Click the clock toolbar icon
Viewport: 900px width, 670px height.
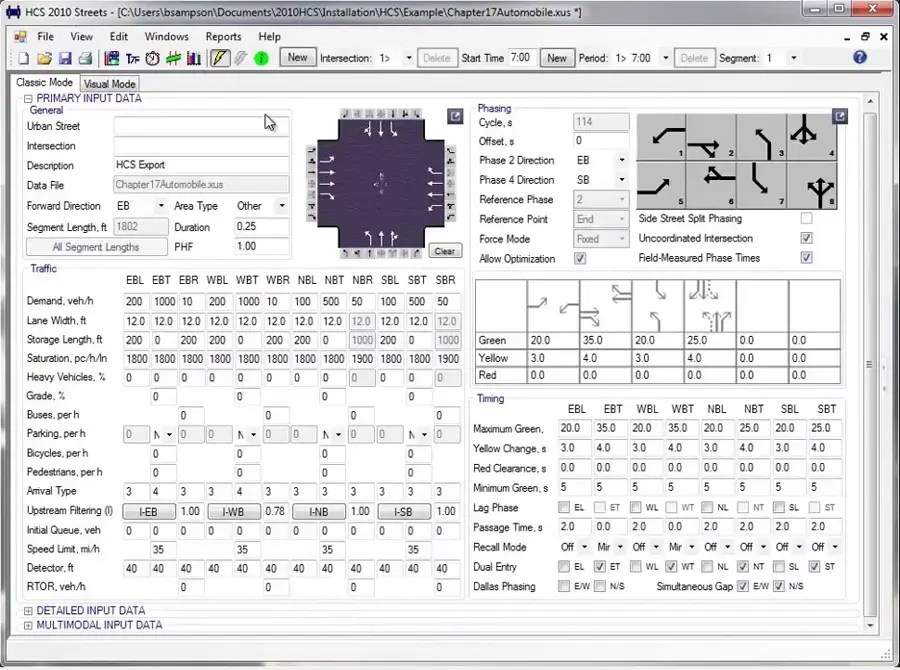click(x=152, y=59)
